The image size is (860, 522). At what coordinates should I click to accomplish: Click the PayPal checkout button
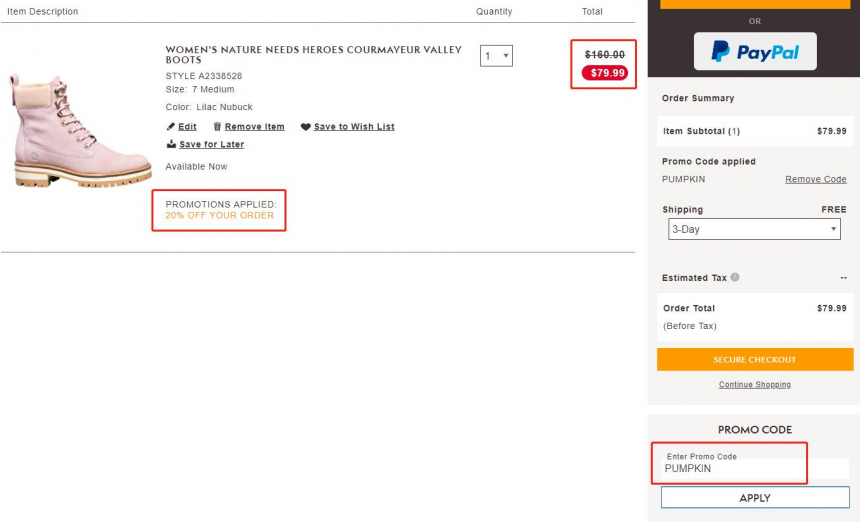(x=755, y=52)
